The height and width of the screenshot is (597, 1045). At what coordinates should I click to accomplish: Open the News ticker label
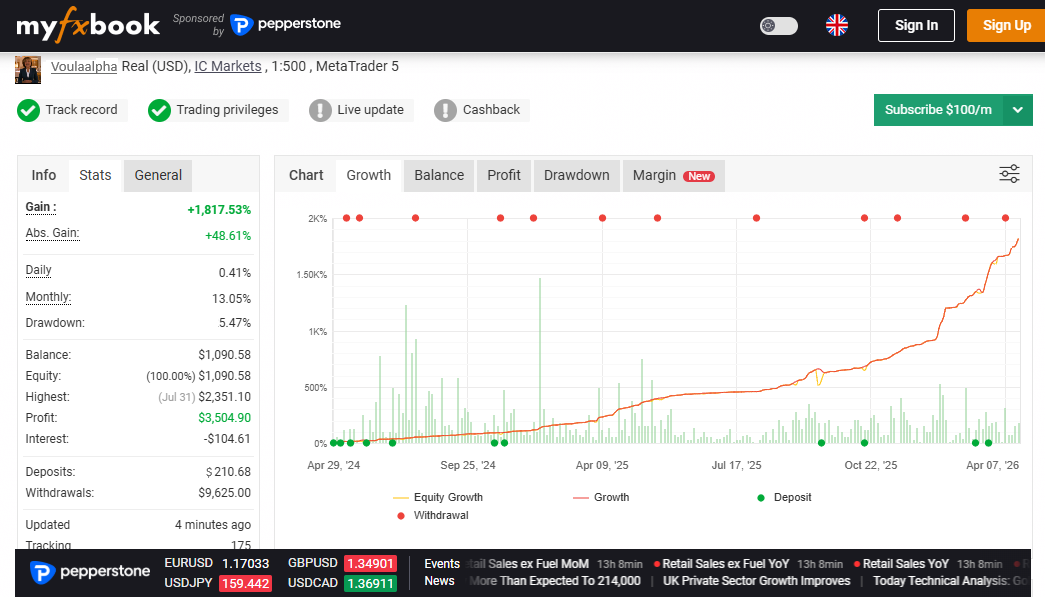[x=439, y=581]
